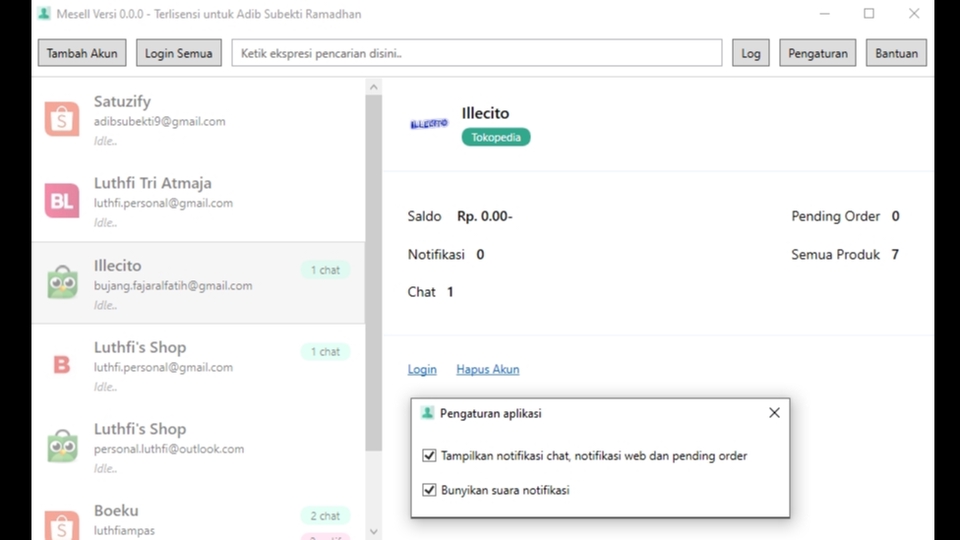
Task: Click the 2 chat badge on Boeku
Action: [325, 516]
